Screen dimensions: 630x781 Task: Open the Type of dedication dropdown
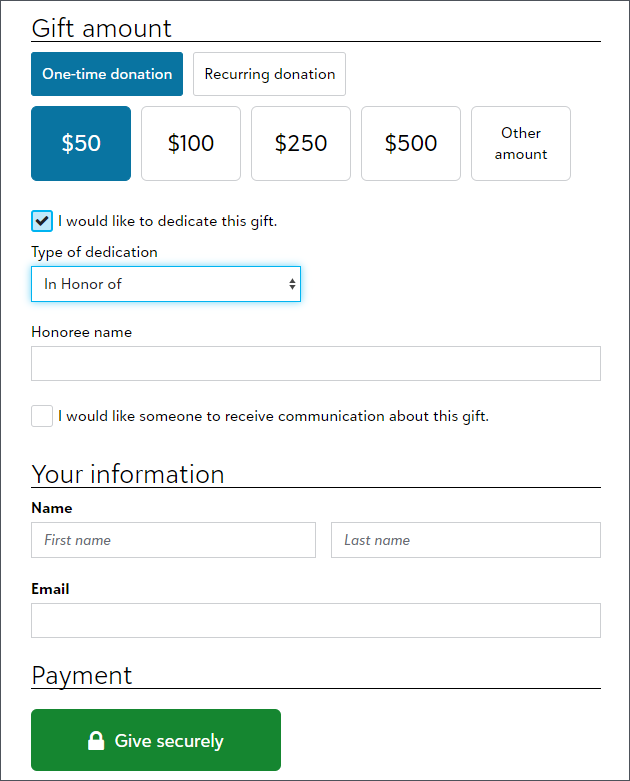[166, 284]
